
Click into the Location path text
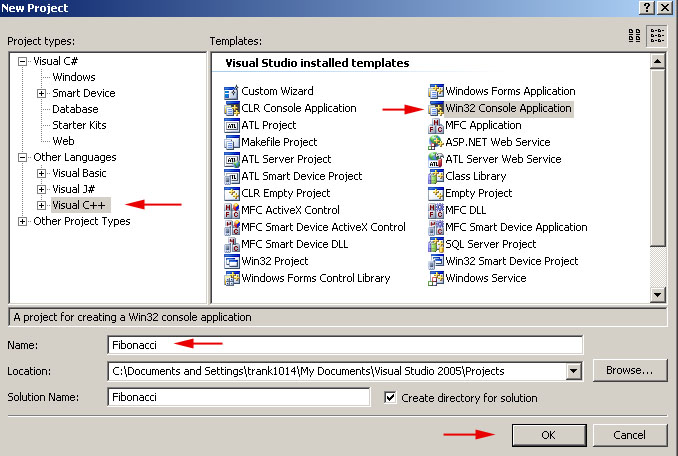(x=308, y=371)
